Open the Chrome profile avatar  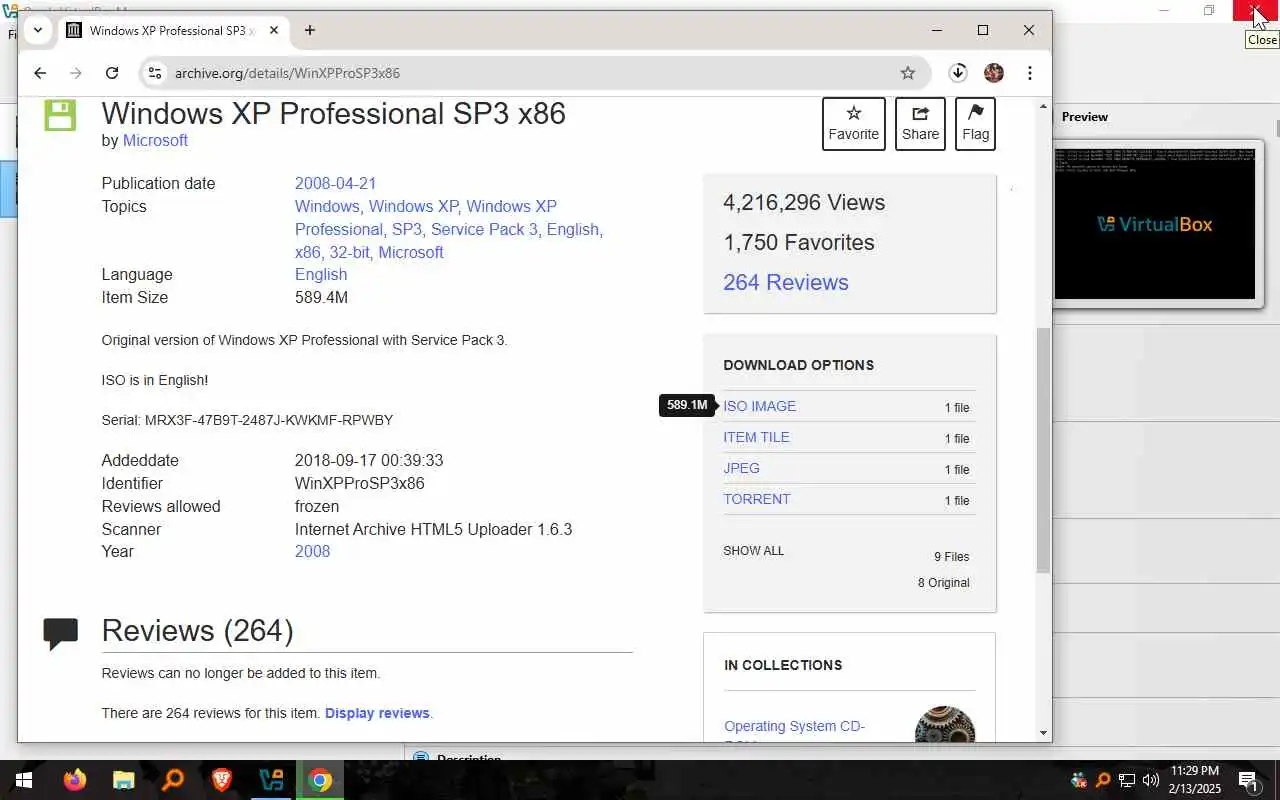993,73
